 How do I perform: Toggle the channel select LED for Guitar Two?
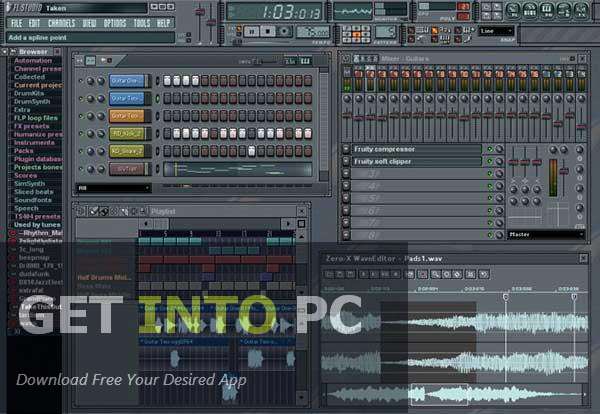pos(157,99)
